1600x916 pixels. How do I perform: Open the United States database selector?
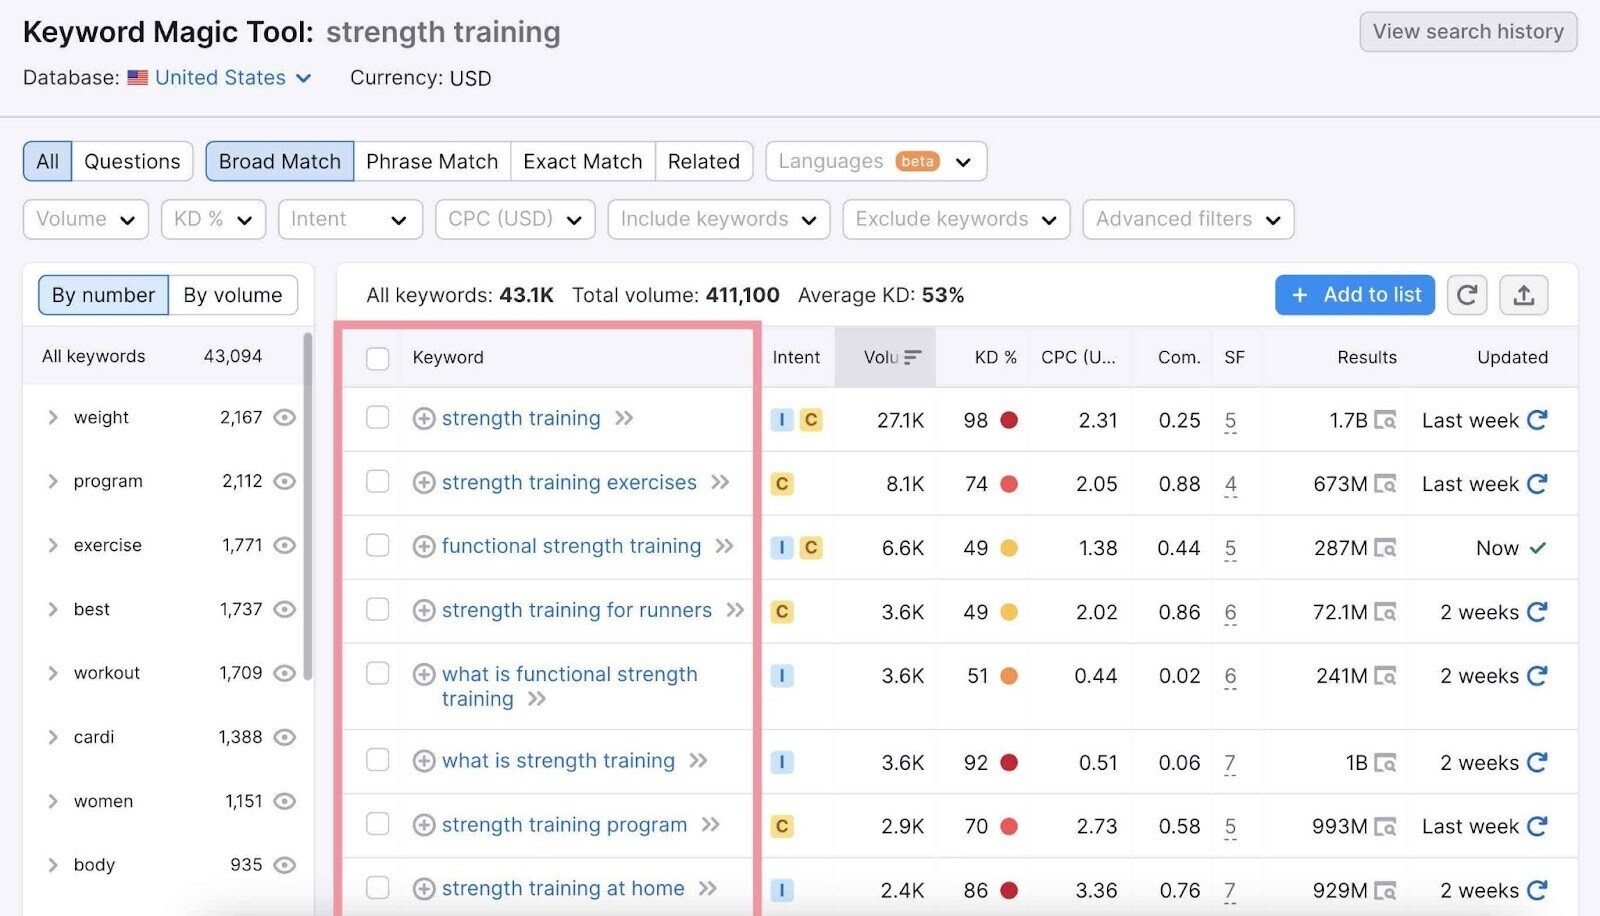(219, 78)
